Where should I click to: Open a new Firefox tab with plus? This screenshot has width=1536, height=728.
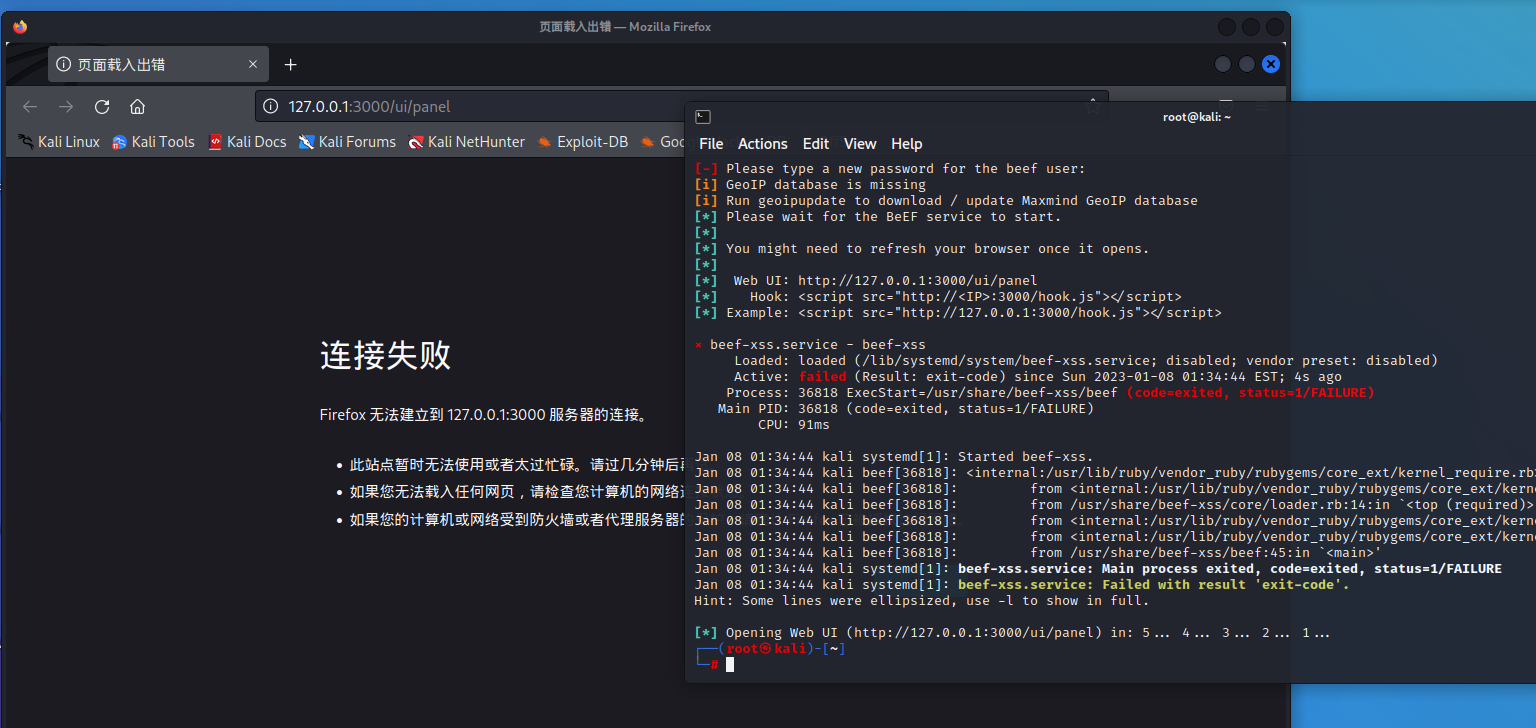290,65
